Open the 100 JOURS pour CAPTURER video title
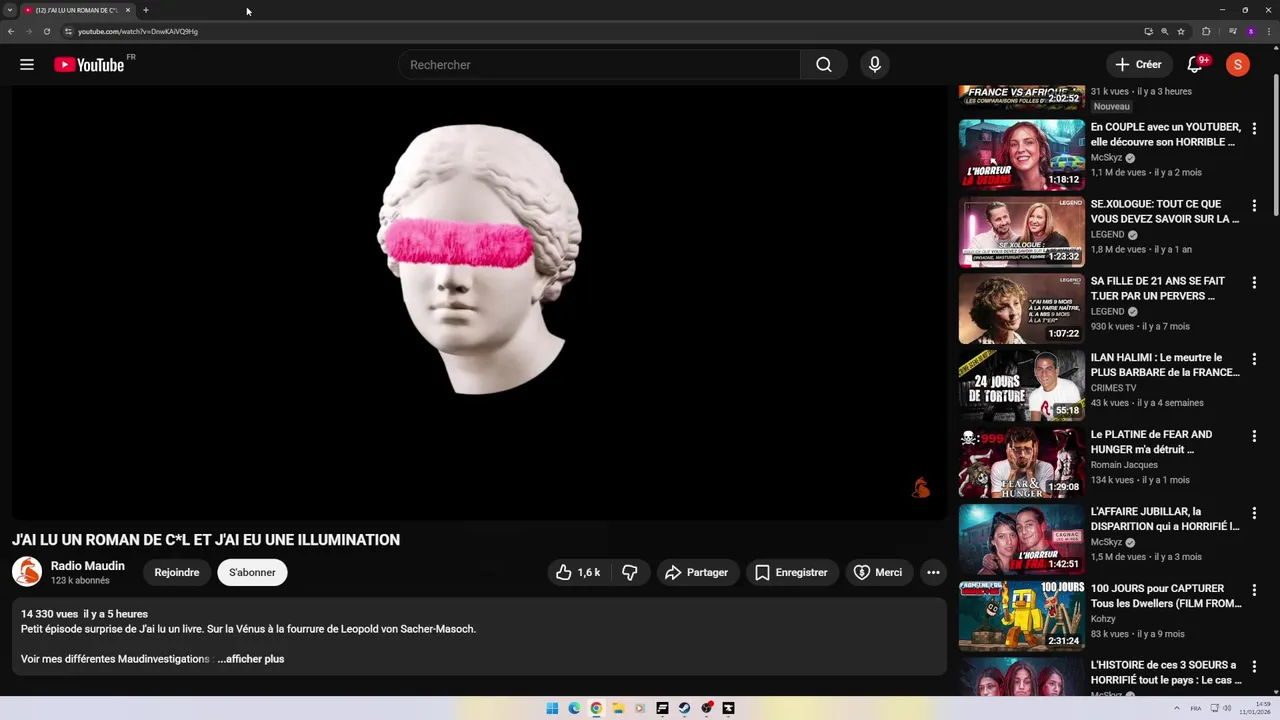The image size is (1280, 720). [1166, 596]
